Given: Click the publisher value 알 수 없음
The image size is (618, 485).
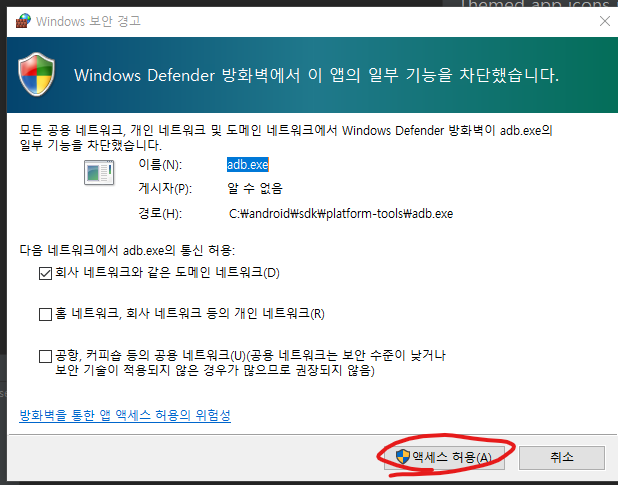Looking at the screenshot, I should point(255,189).
